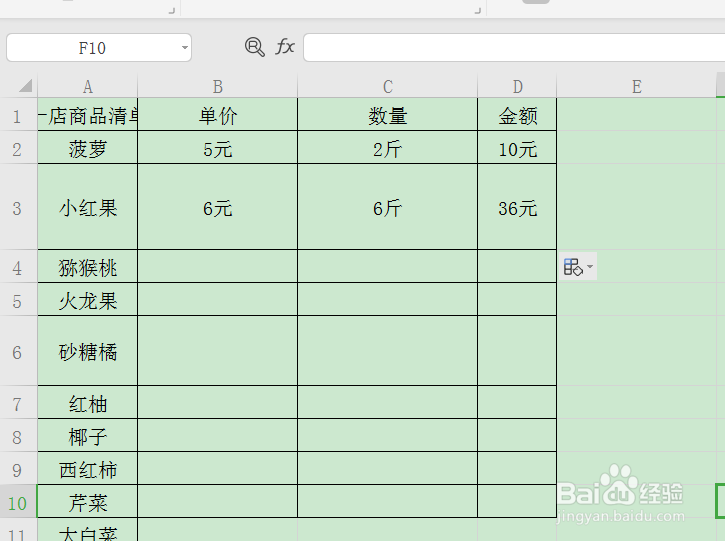Select column B header
Screen dimensions: 725x541
pyautogui.click(x=217, y=86)
